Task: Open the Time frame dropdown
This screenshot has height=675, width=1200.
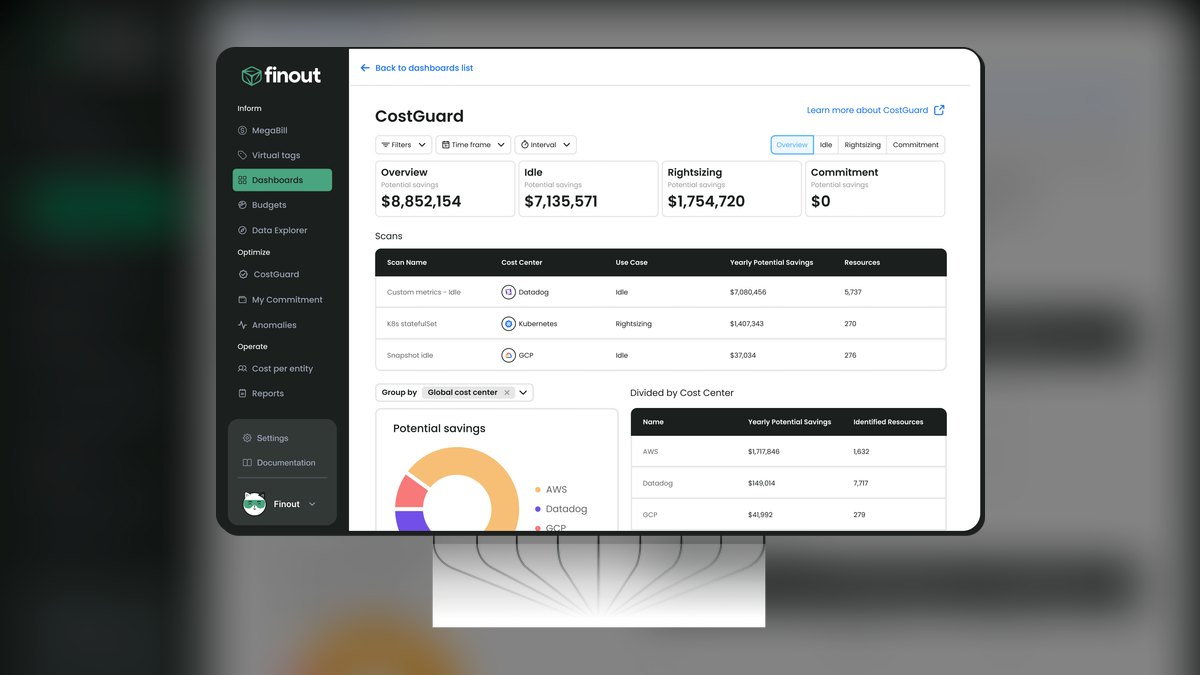Action: pos(473,145)
